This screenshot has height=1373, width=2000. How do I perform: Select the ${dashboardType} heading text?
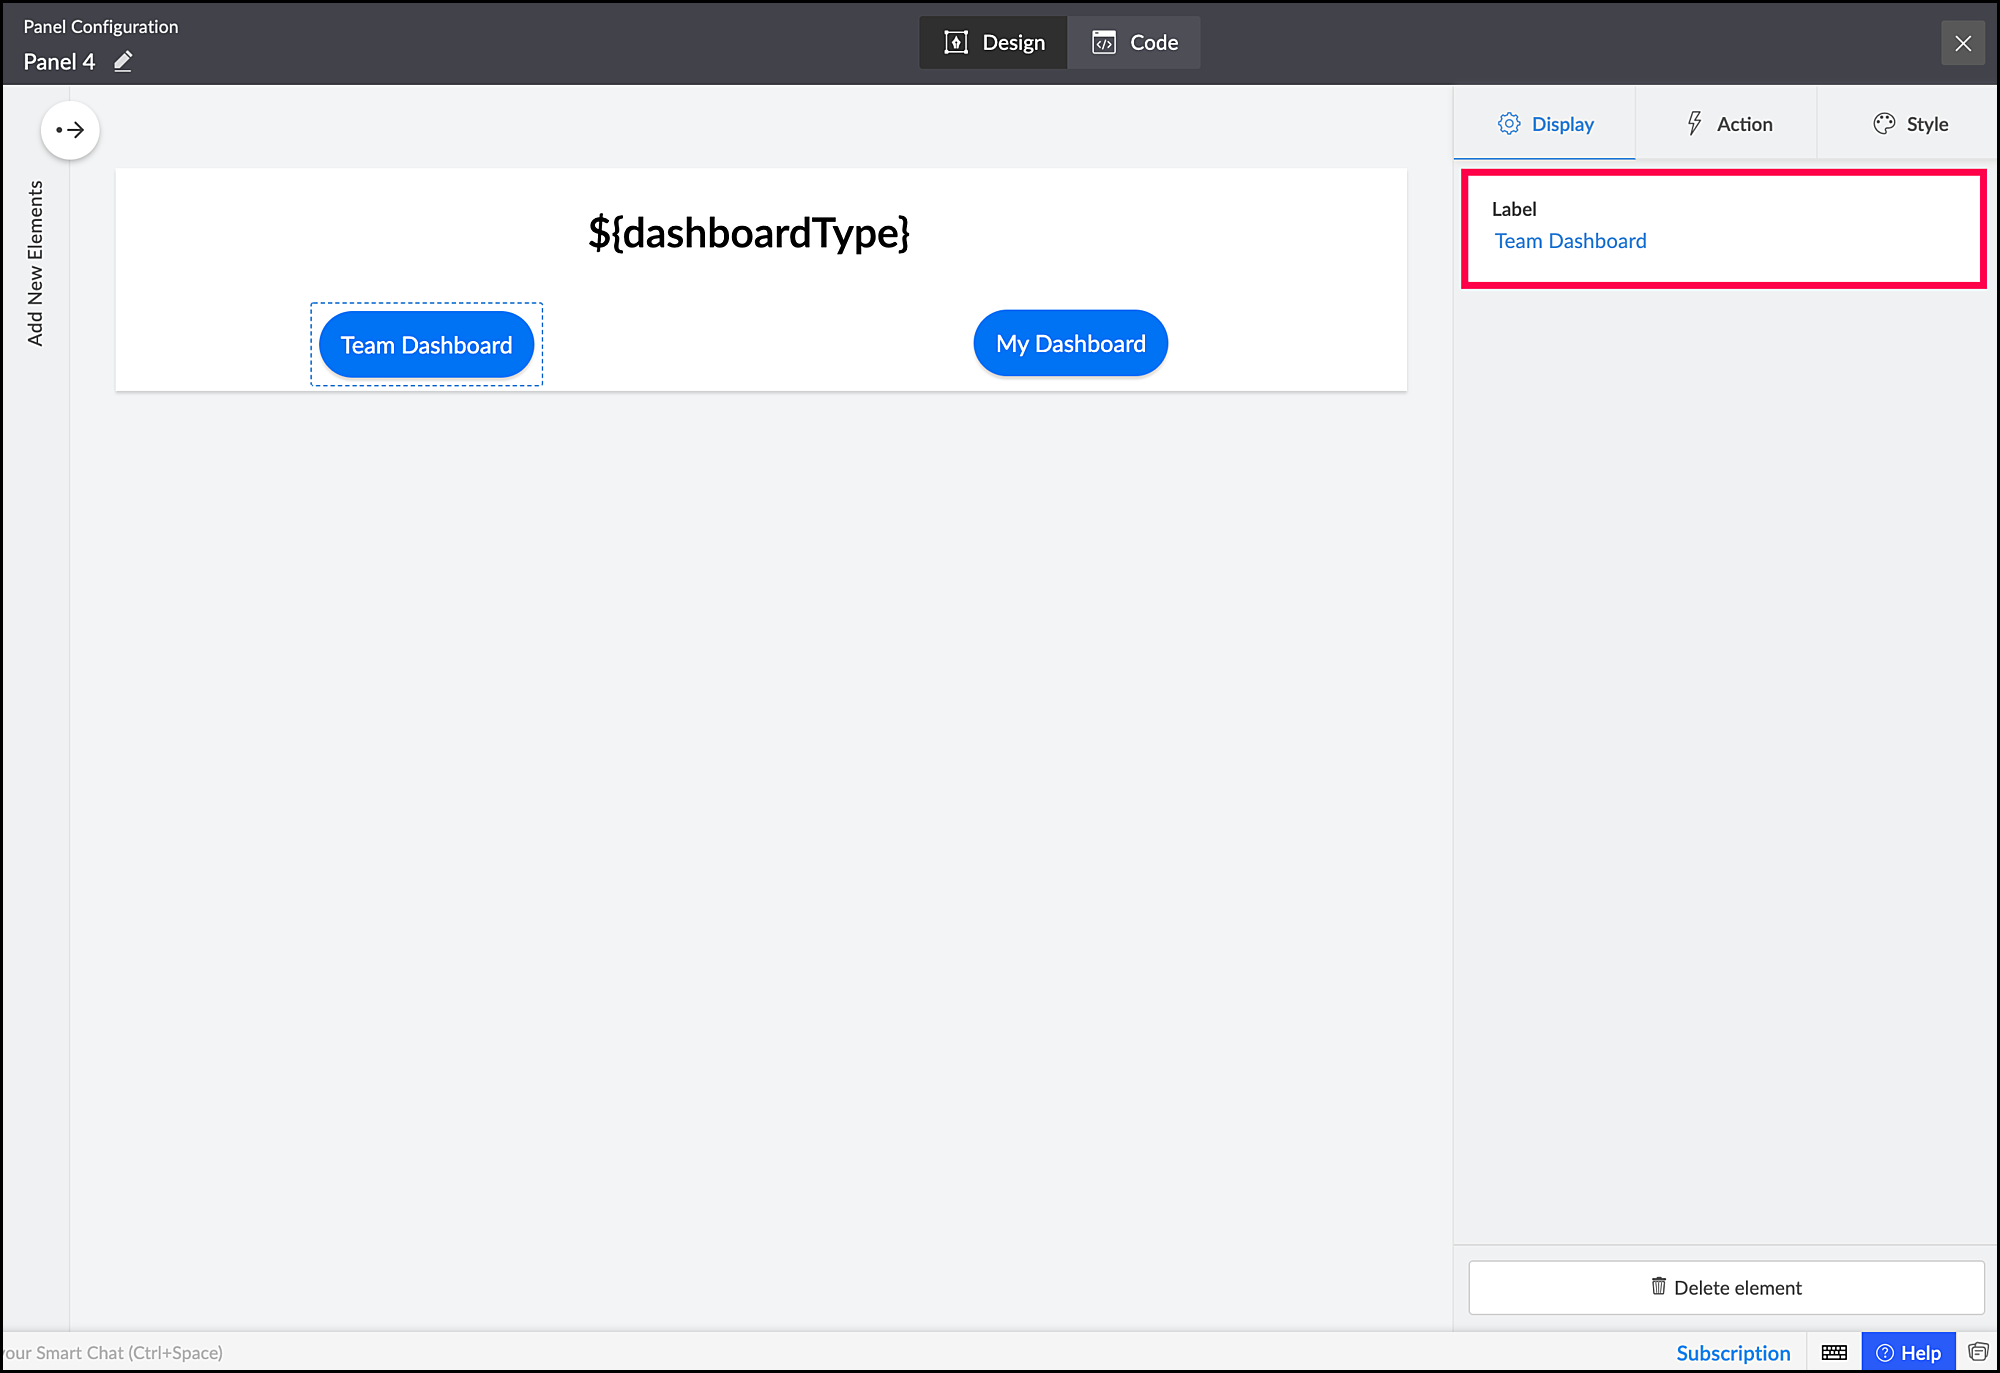pos(749,233)
